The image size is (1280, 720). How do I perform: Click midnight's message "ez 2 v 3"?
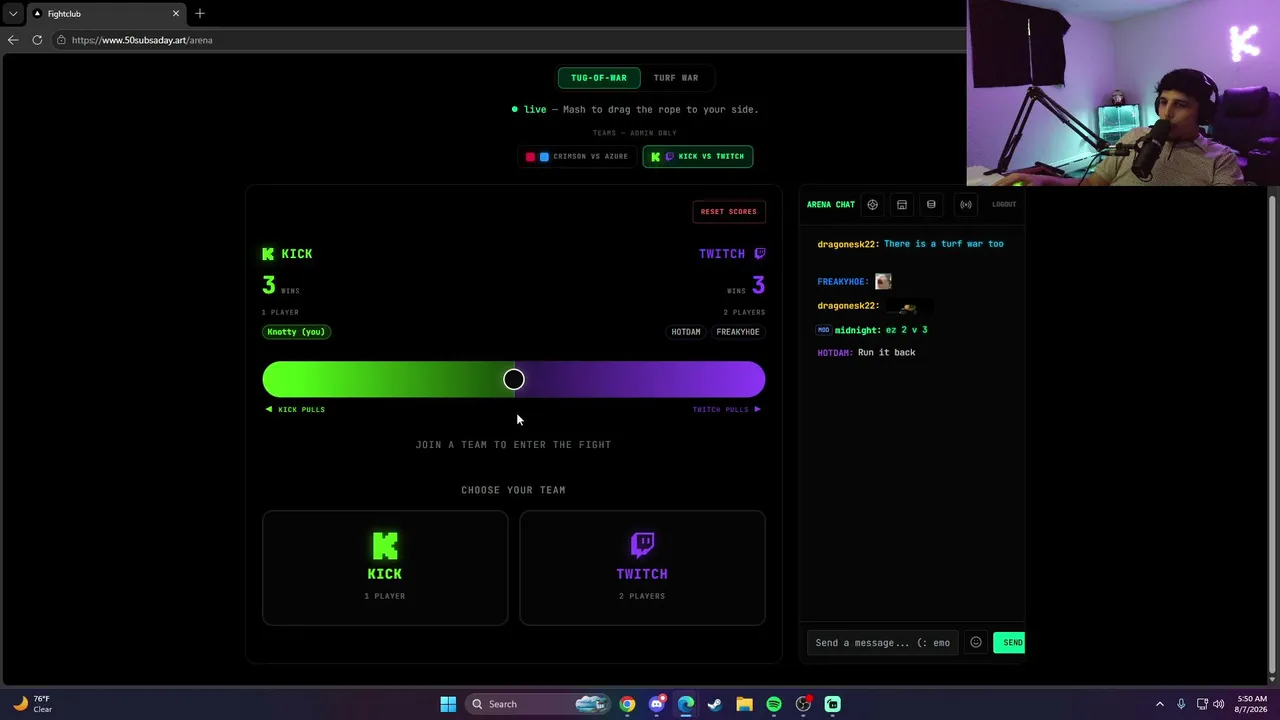click(906, 330)
